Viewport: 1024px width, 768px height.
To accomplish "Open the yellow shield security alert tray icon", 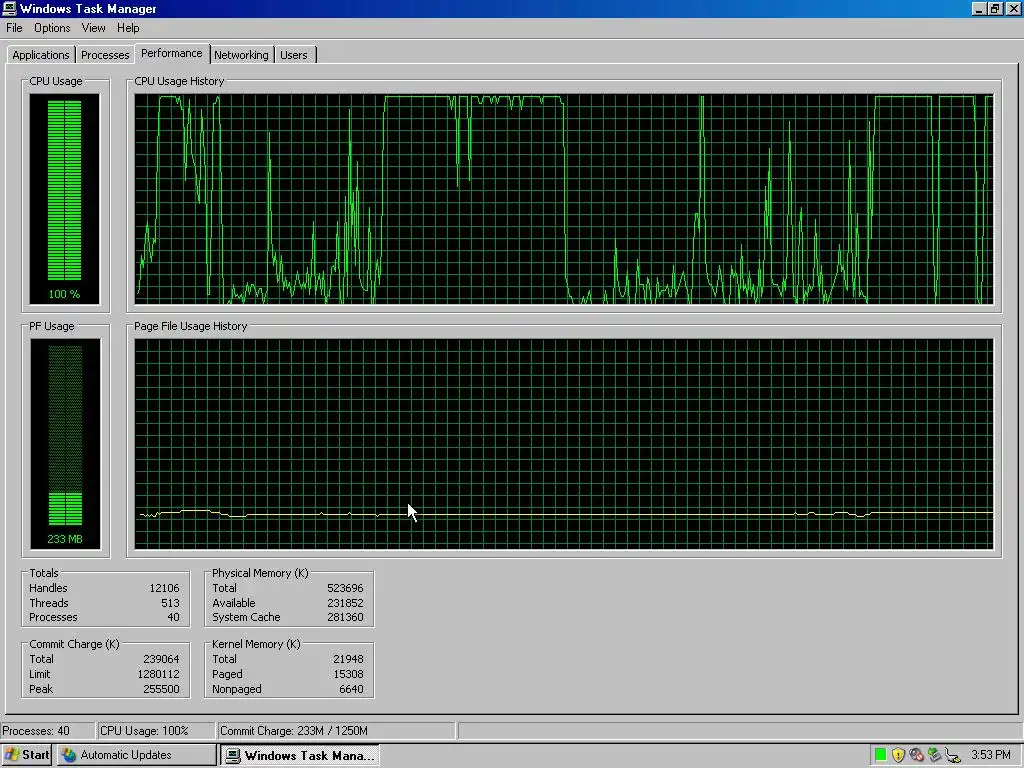I will coord(898,755).
